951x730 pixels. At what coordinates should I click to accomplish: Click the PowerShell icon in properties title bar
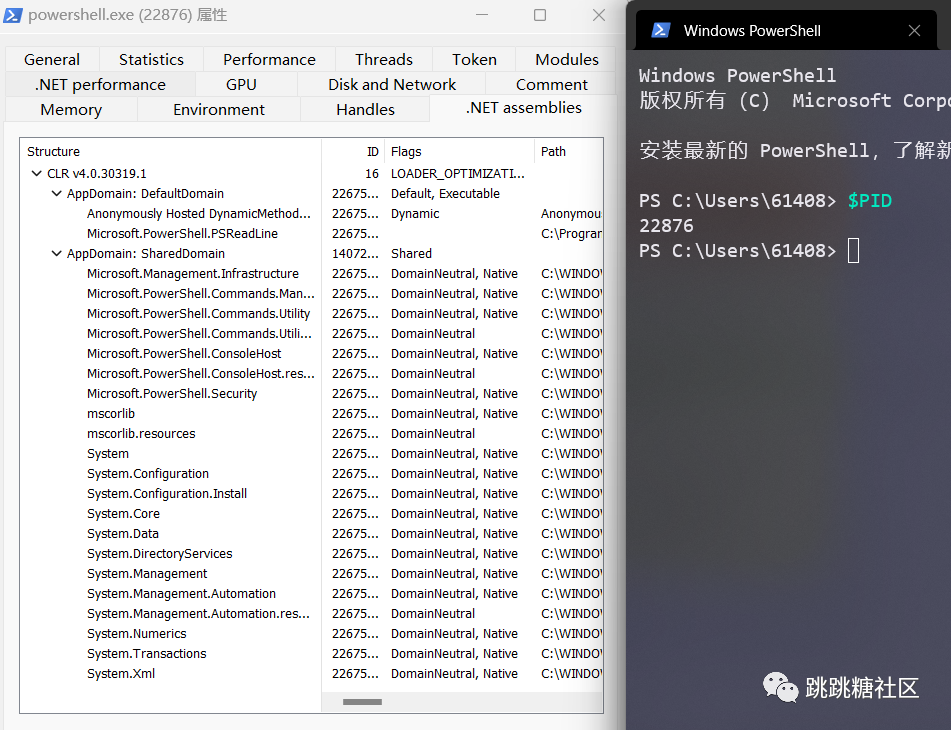pyautogui.click(x=13, y=15)
